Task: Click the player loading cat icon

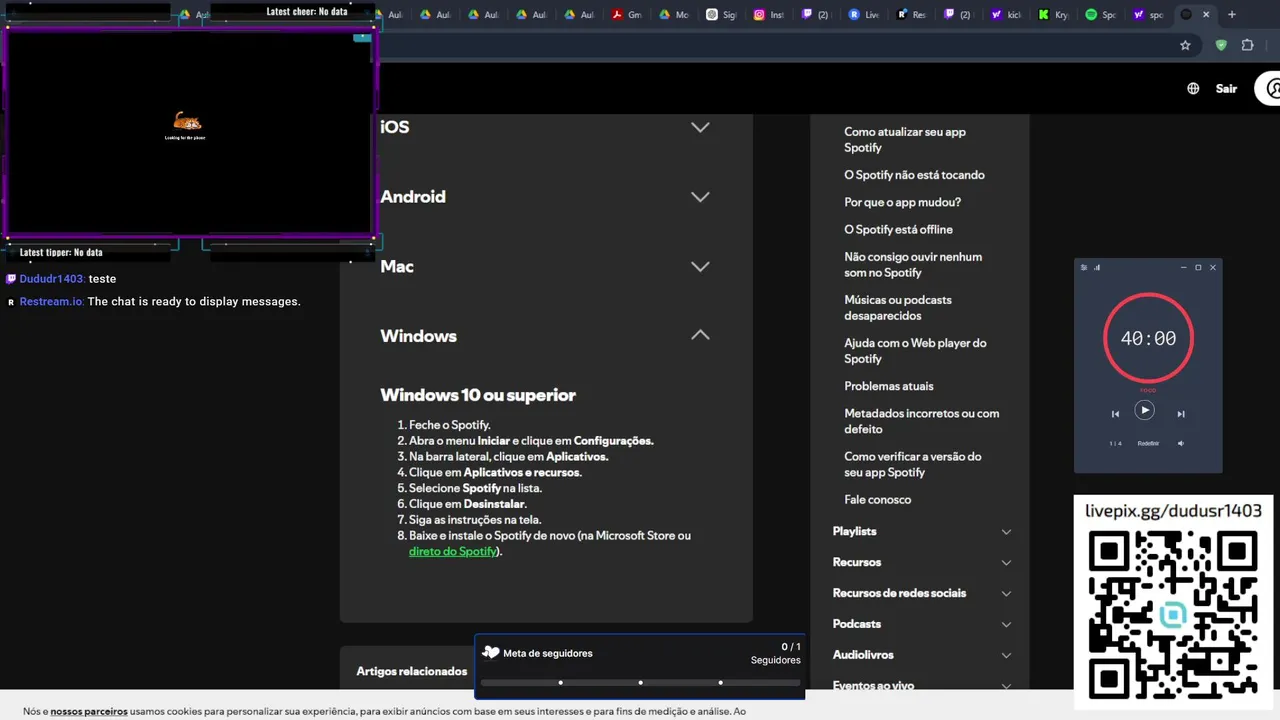Action: coord(186,121)
